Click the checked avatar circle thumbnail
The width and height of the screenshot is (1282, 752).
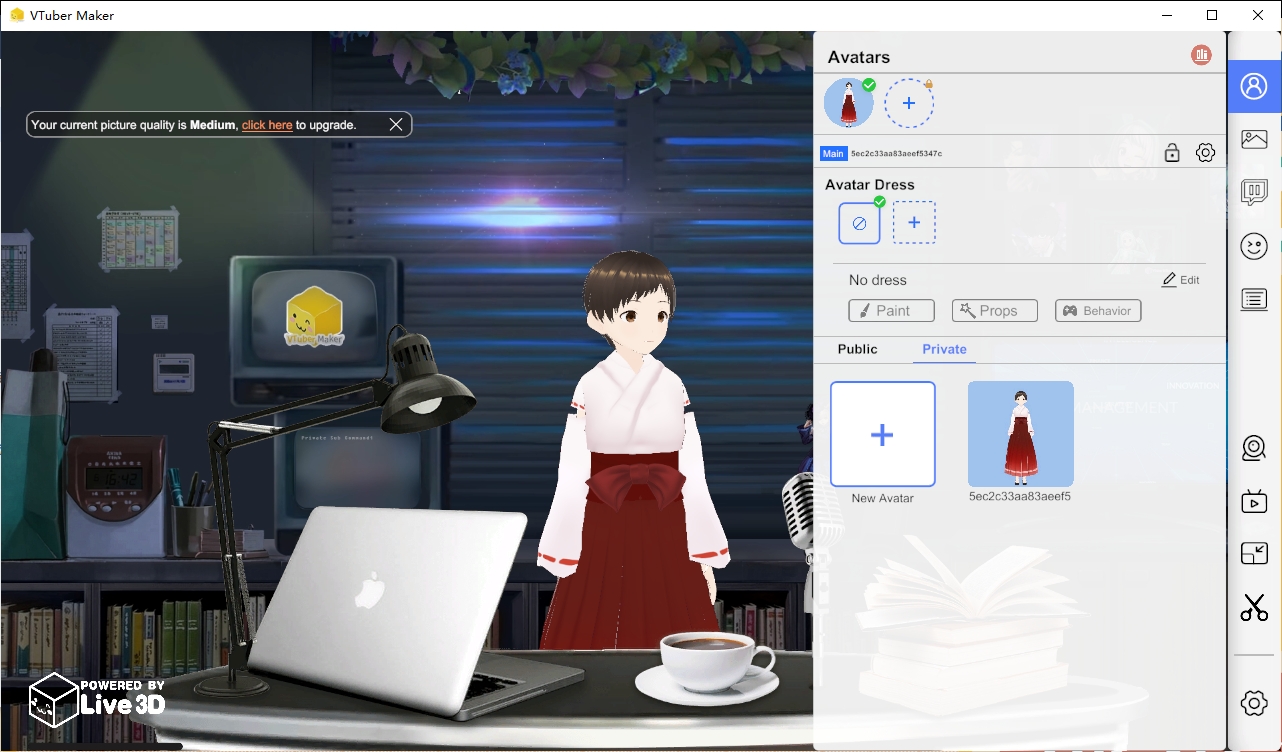848,102
